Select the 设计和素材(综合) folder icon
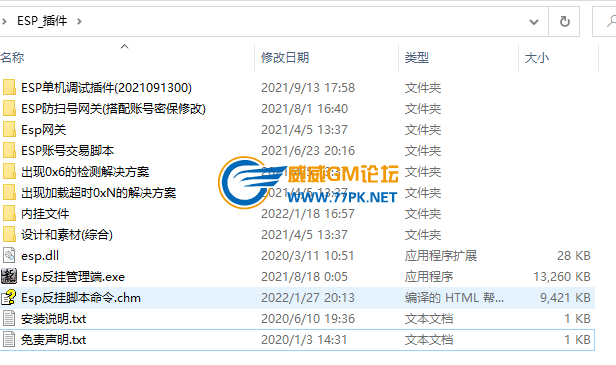 coord(9,235)
